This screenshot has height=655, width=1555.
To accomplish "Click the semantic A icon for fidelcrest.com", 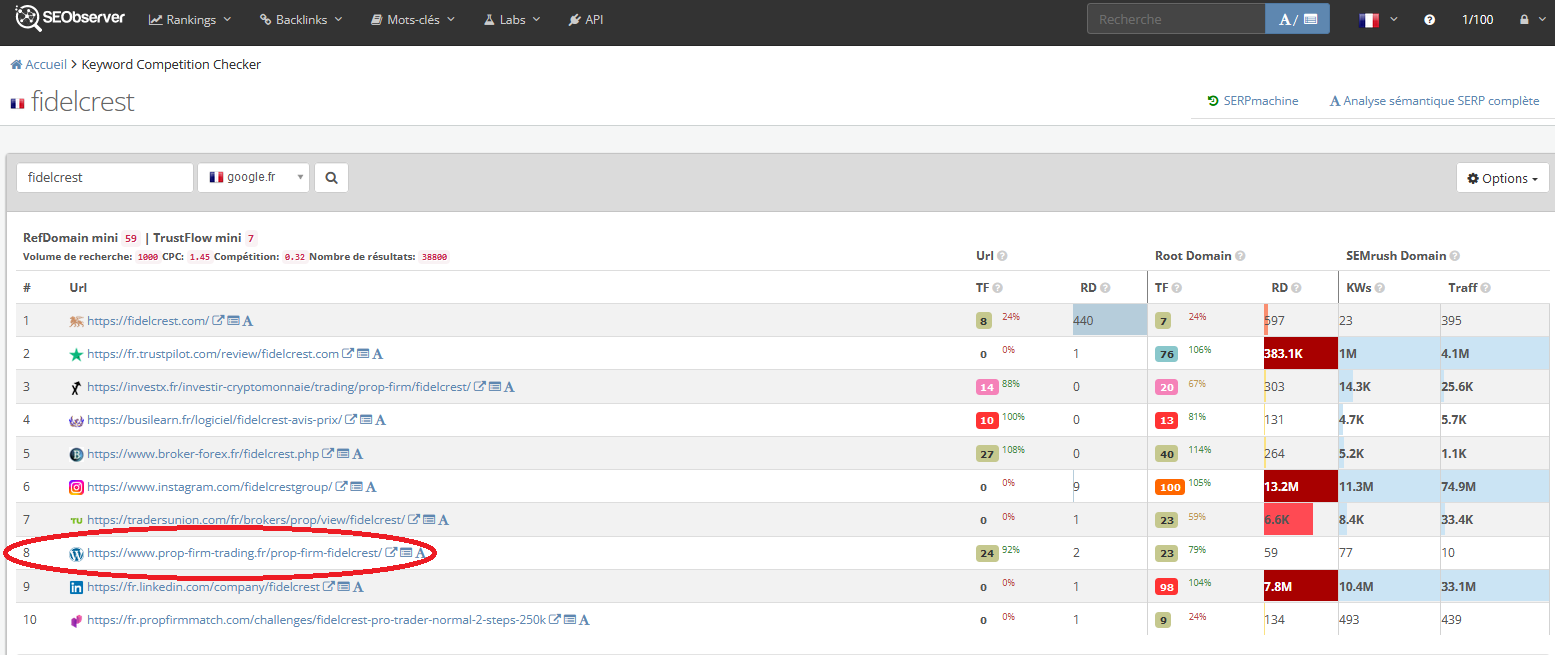I will (x=248, y=321).
